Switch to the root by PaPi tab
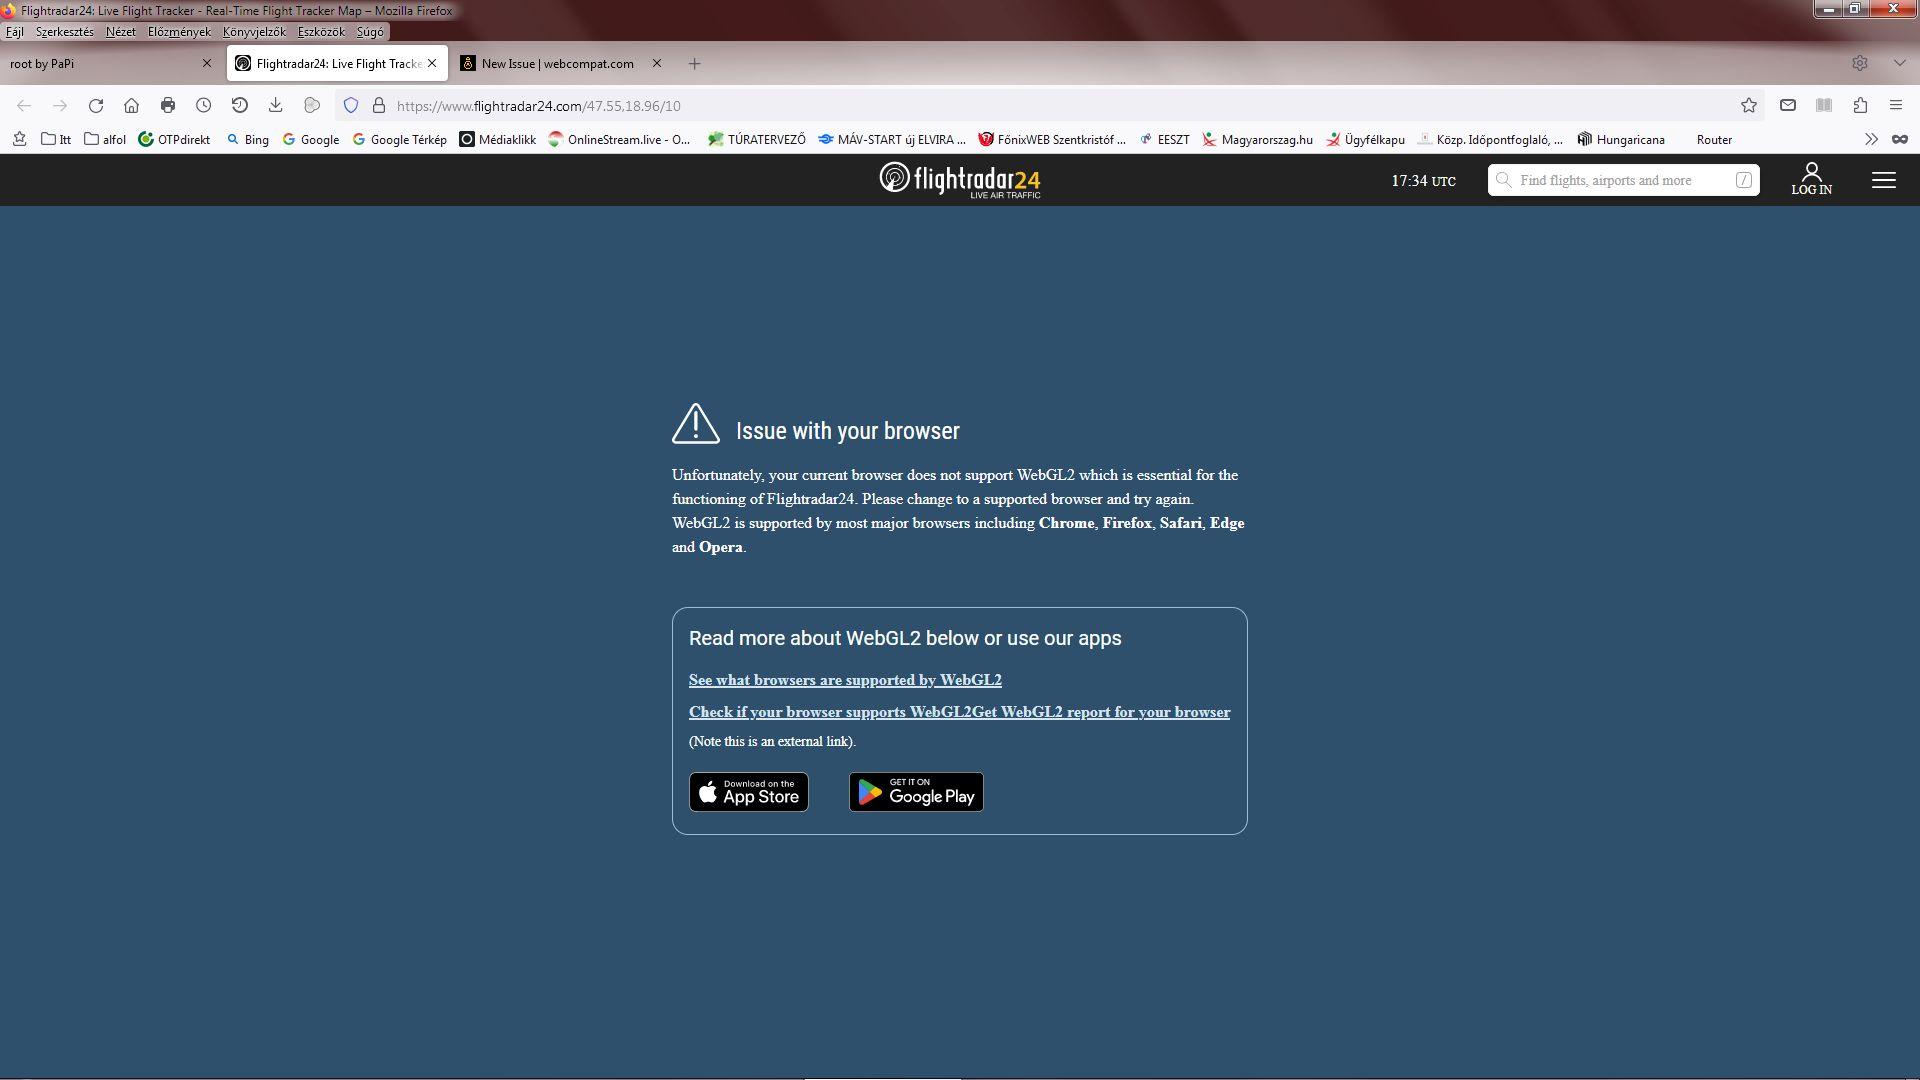Image resolution: width=1920 pixels, height=1080 pixels. [x=100, y=63]
